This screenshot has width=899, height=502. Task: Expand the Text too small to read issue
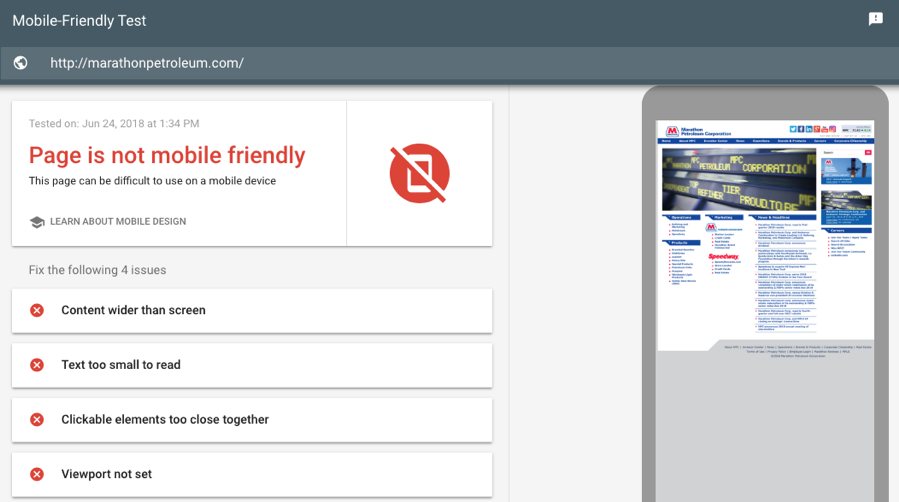[x=252, y=365]
